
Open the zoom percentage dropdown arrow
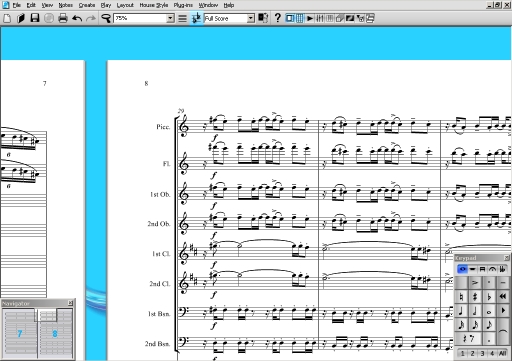pyautogui.click(x=170, y=18)
